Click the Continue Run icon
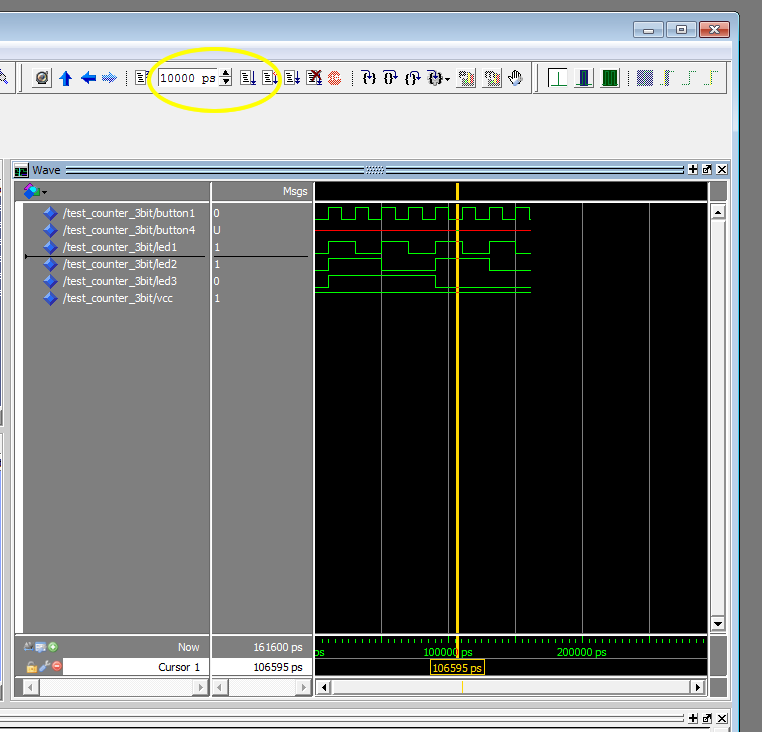762x732 pixels. 270,78
